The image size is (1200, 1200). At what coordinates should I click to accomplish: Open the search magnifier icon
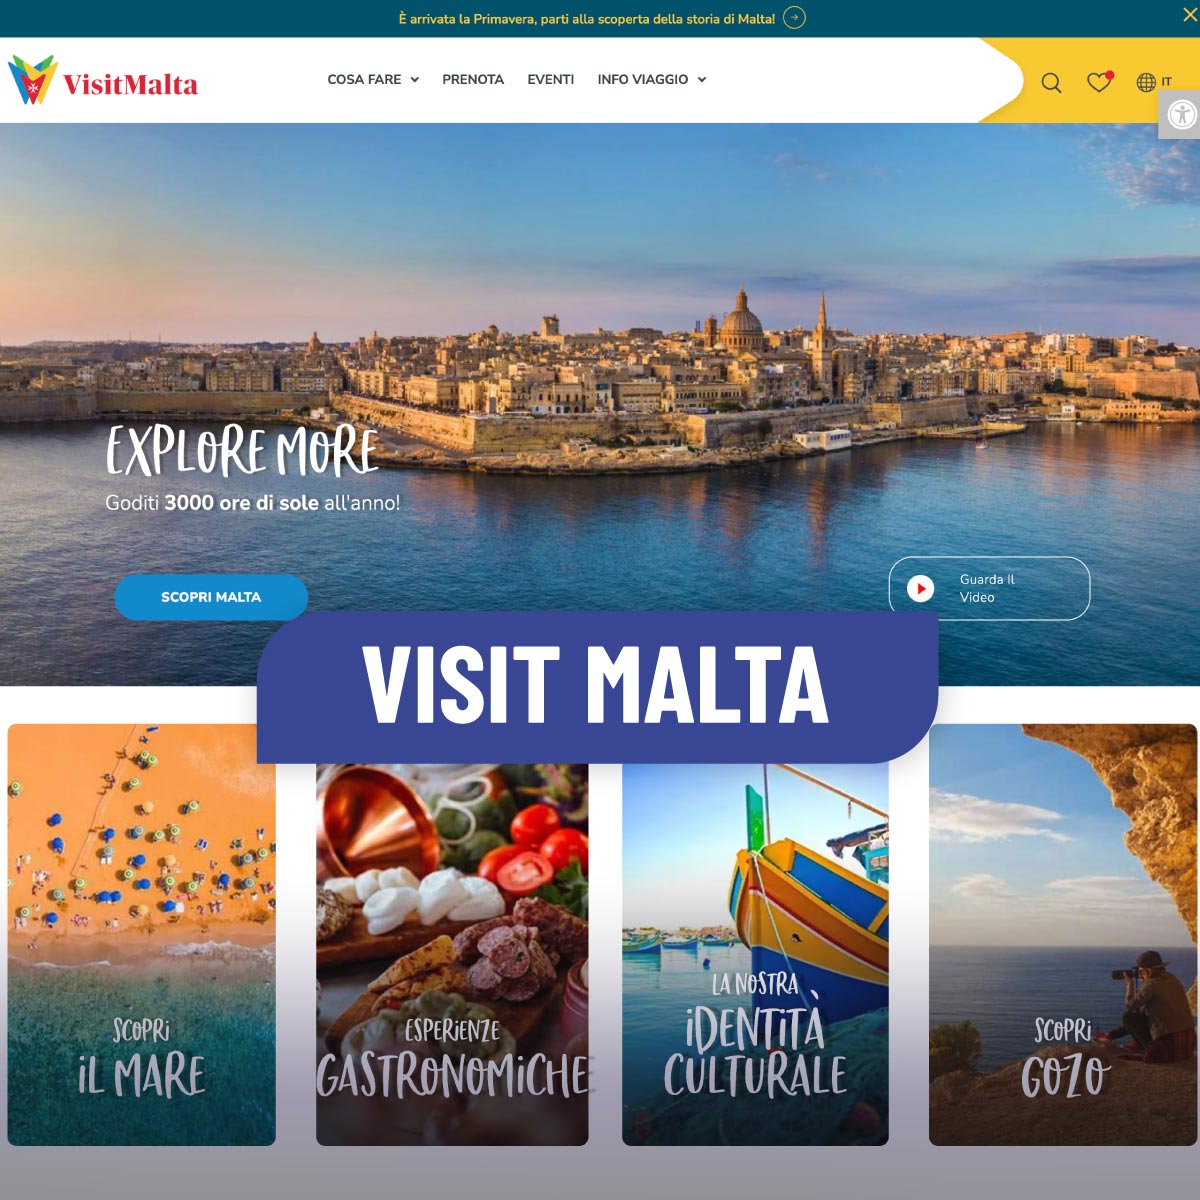[x=1051, y=83]
